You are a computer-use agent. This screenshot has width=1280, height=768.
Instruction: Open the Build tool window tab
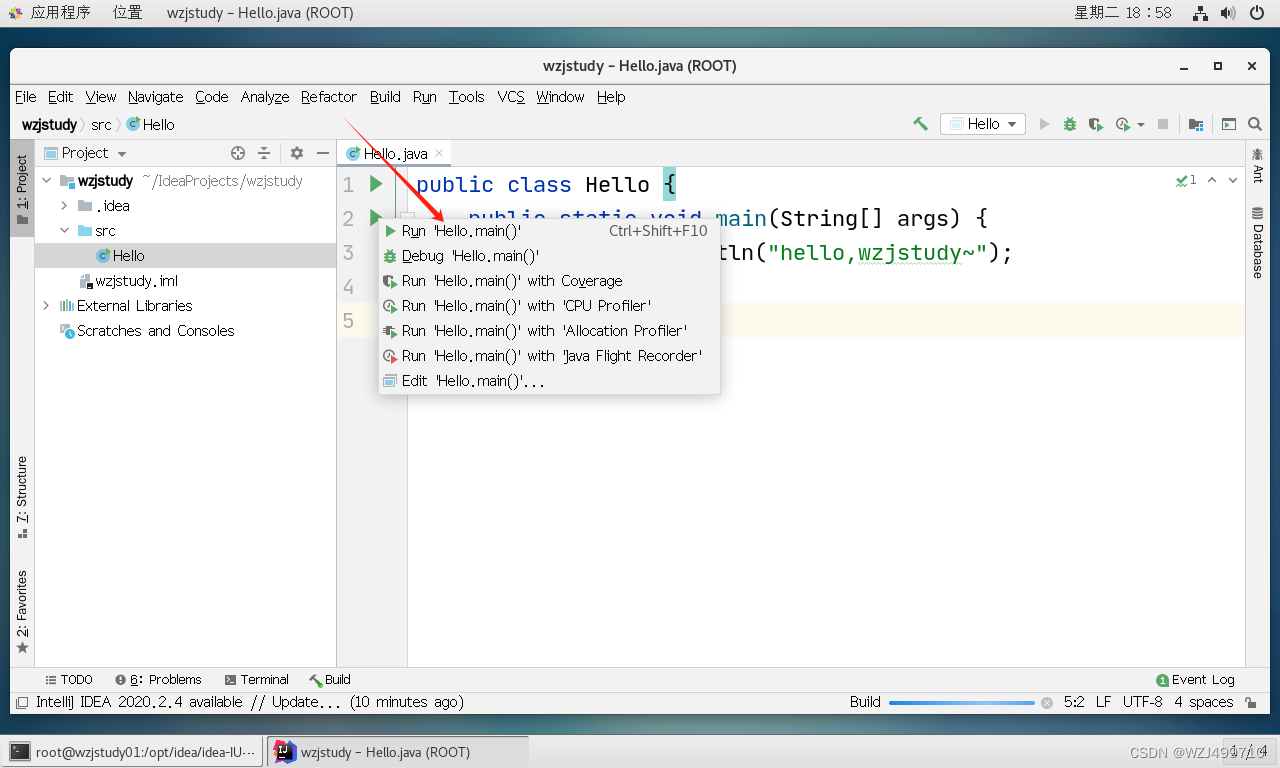pos(330,679)
